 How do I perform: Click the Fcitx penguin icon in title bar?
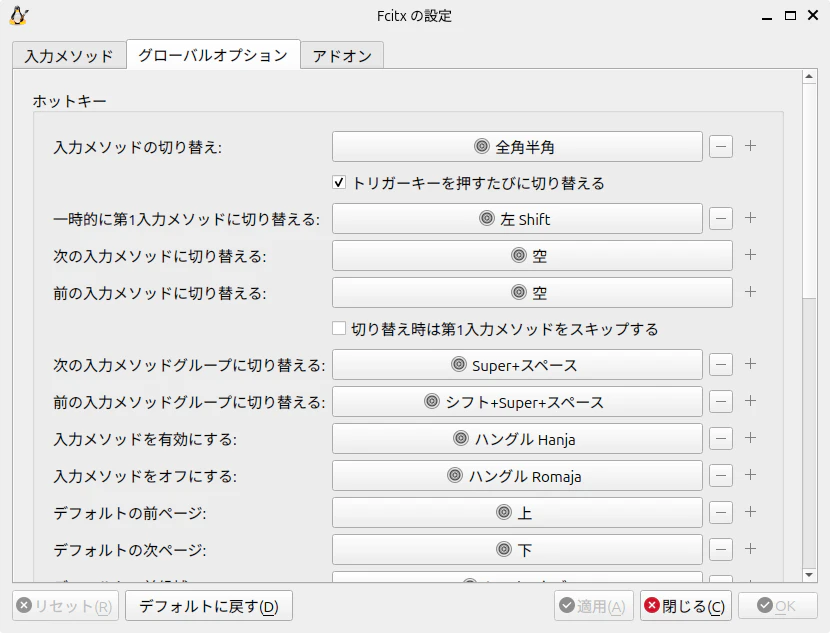click(x=19, y=16)
